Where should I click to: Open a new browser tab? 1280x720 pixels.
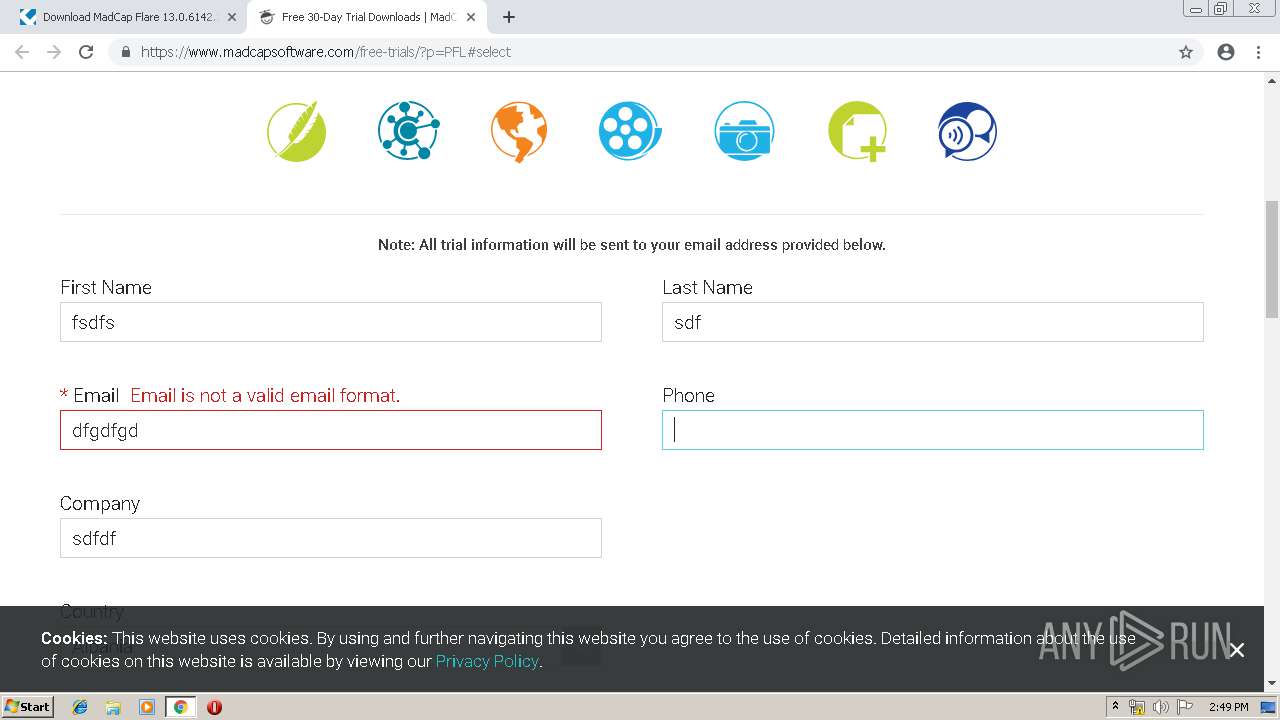(x=509, y=17)
